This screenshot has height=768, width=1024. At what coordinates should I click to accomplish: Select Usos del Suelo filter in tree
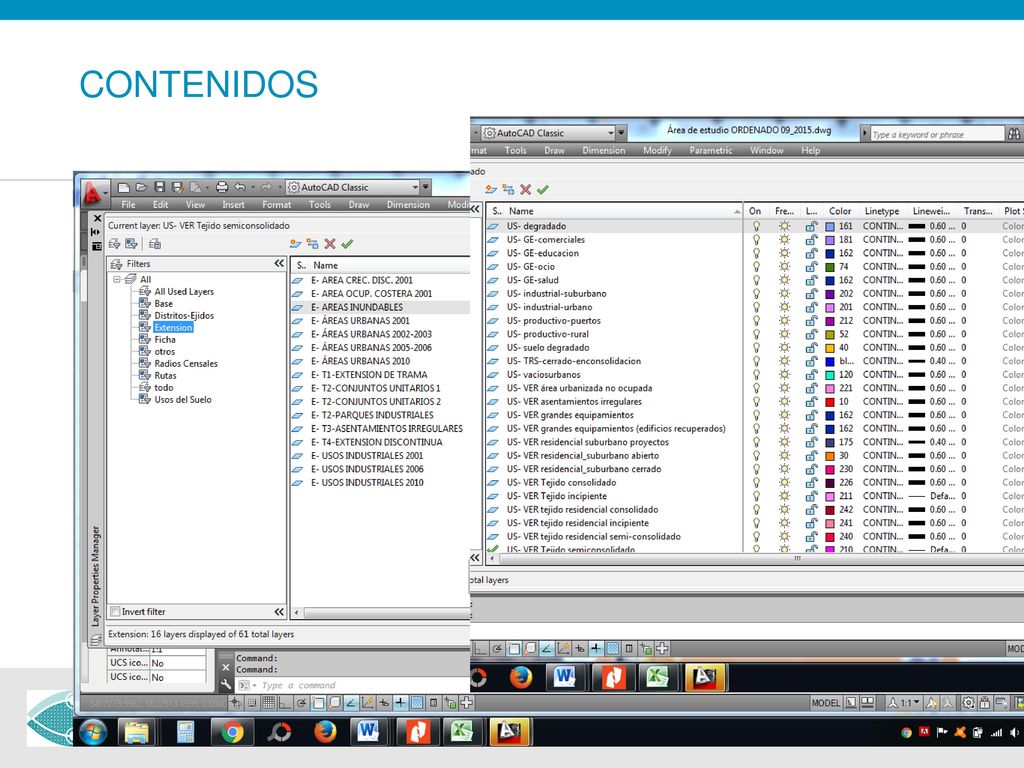click(x=182, y=400)
